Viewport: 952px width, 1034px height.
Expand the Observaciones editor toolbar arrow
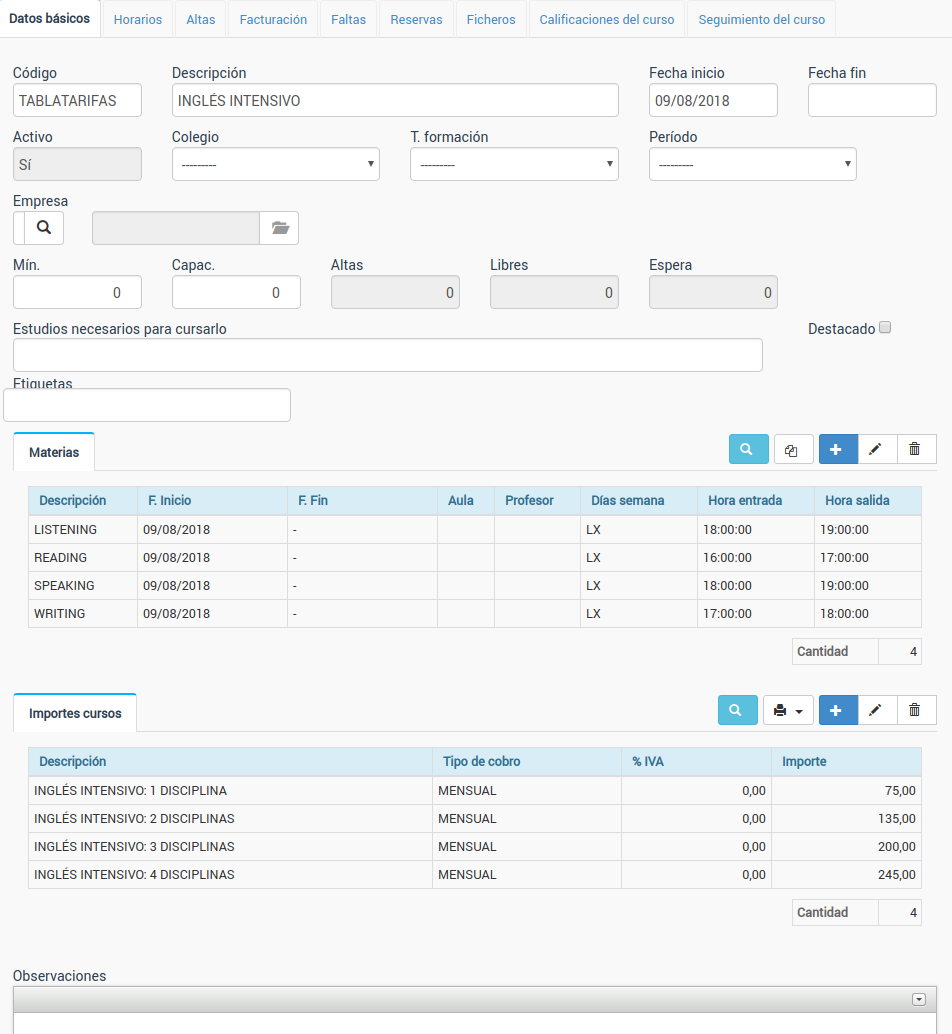tap(918, 1000)
